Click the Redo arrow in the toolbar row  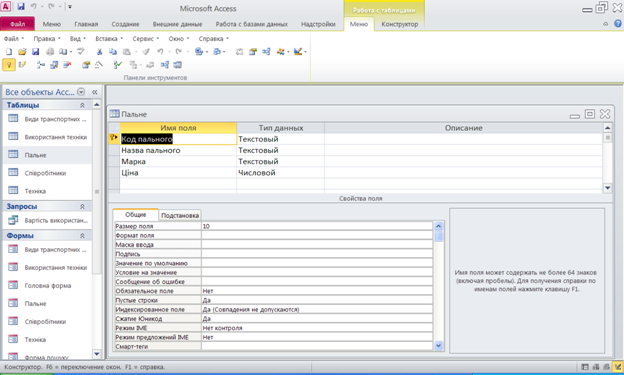tap(179, 51)
